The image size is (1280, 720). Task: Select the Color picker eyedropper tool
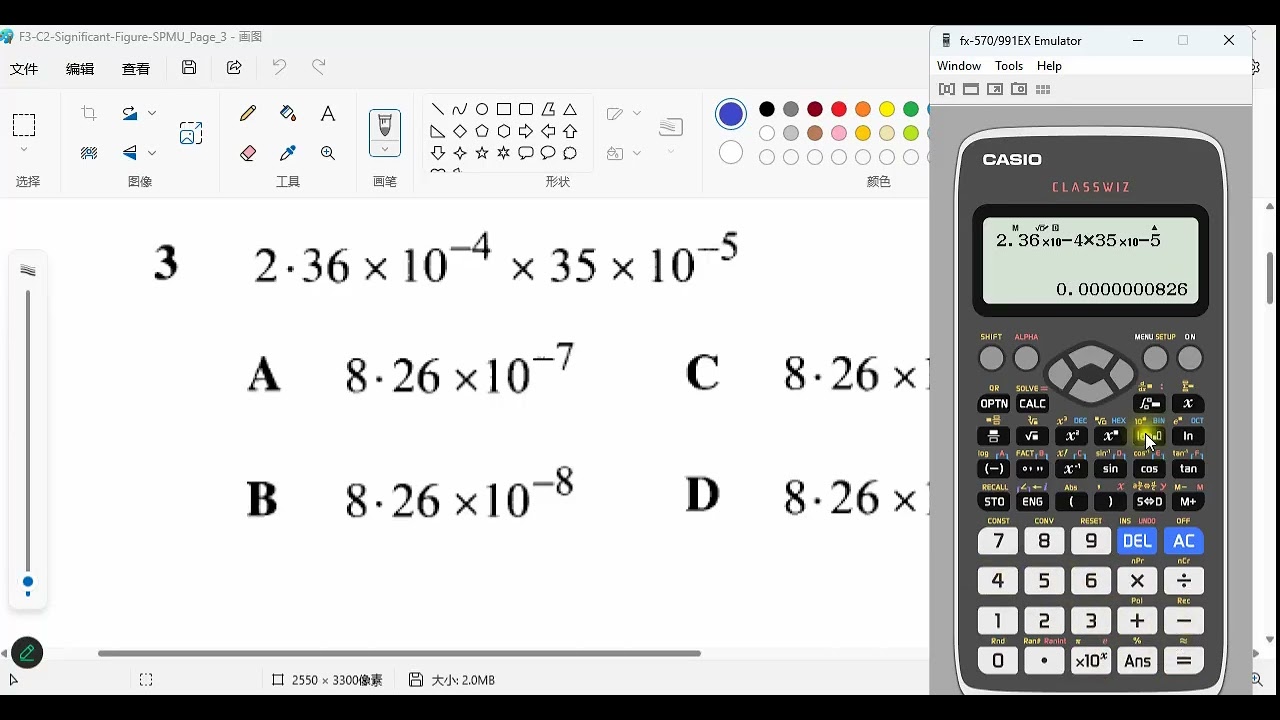(288, 153)
